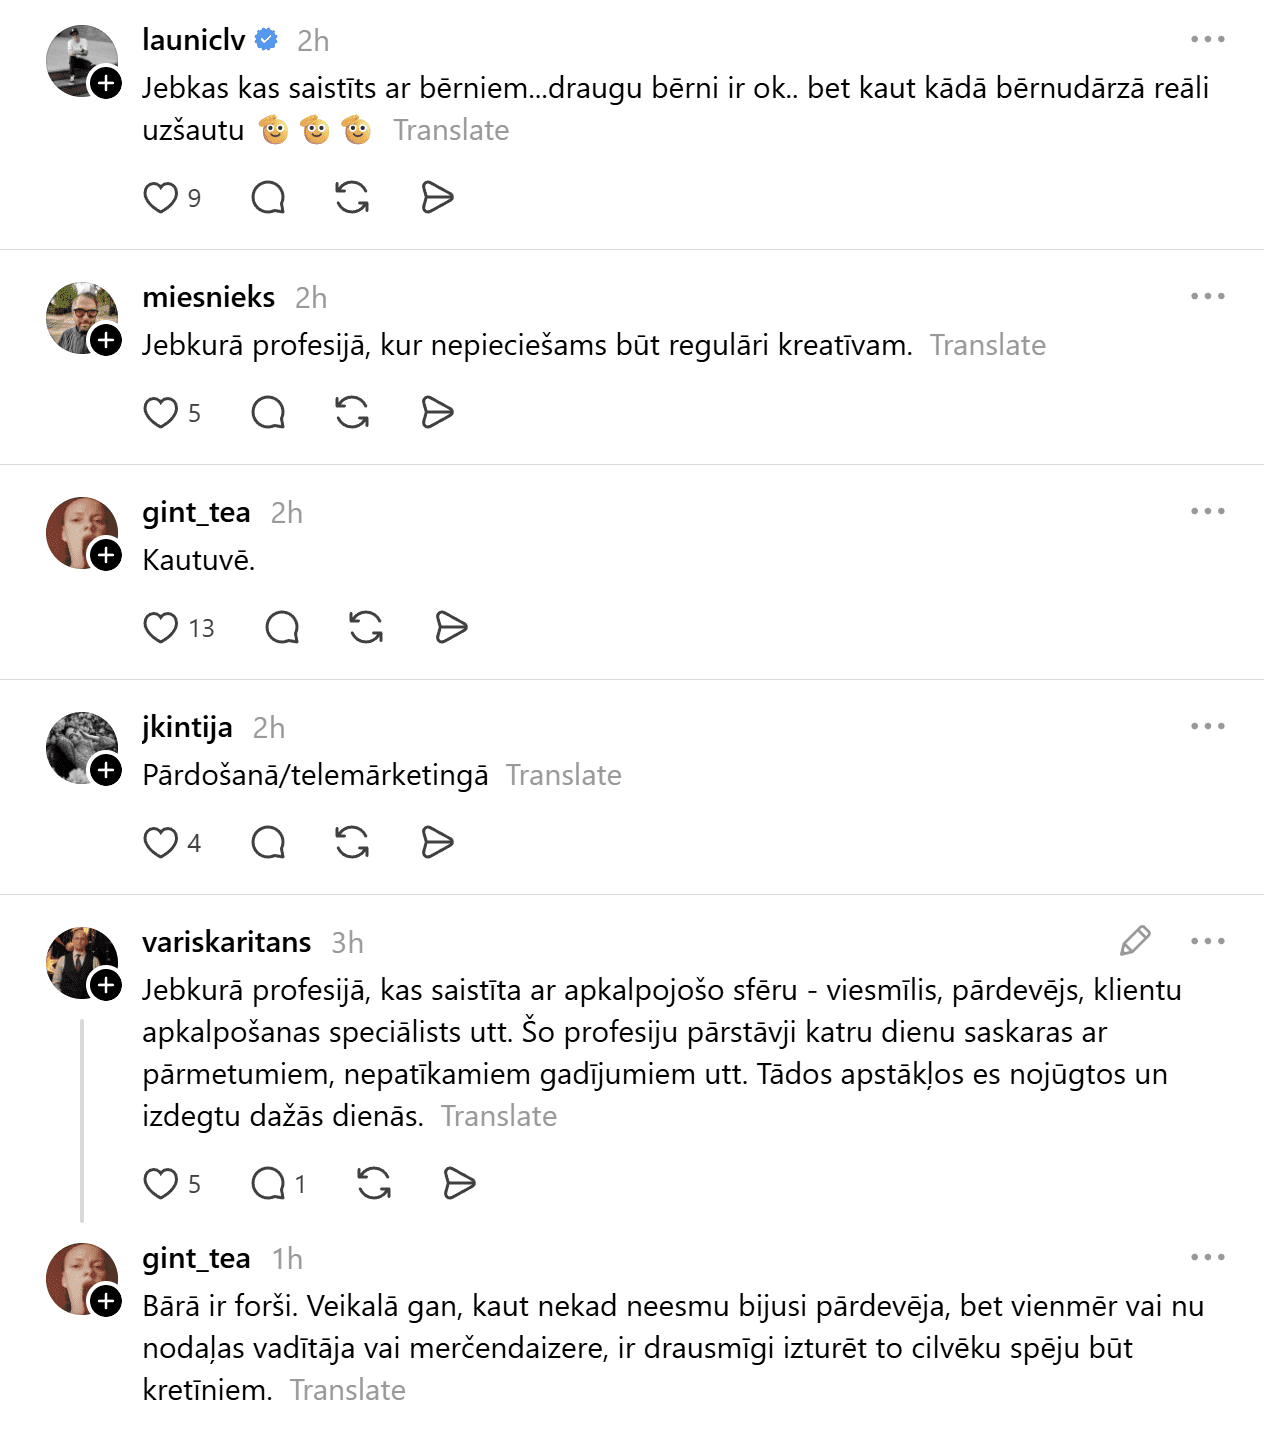Screen dimensions: 1264x1429
Task: Follow miesnieks via avatar plus badge
Action: click(106, 341)
